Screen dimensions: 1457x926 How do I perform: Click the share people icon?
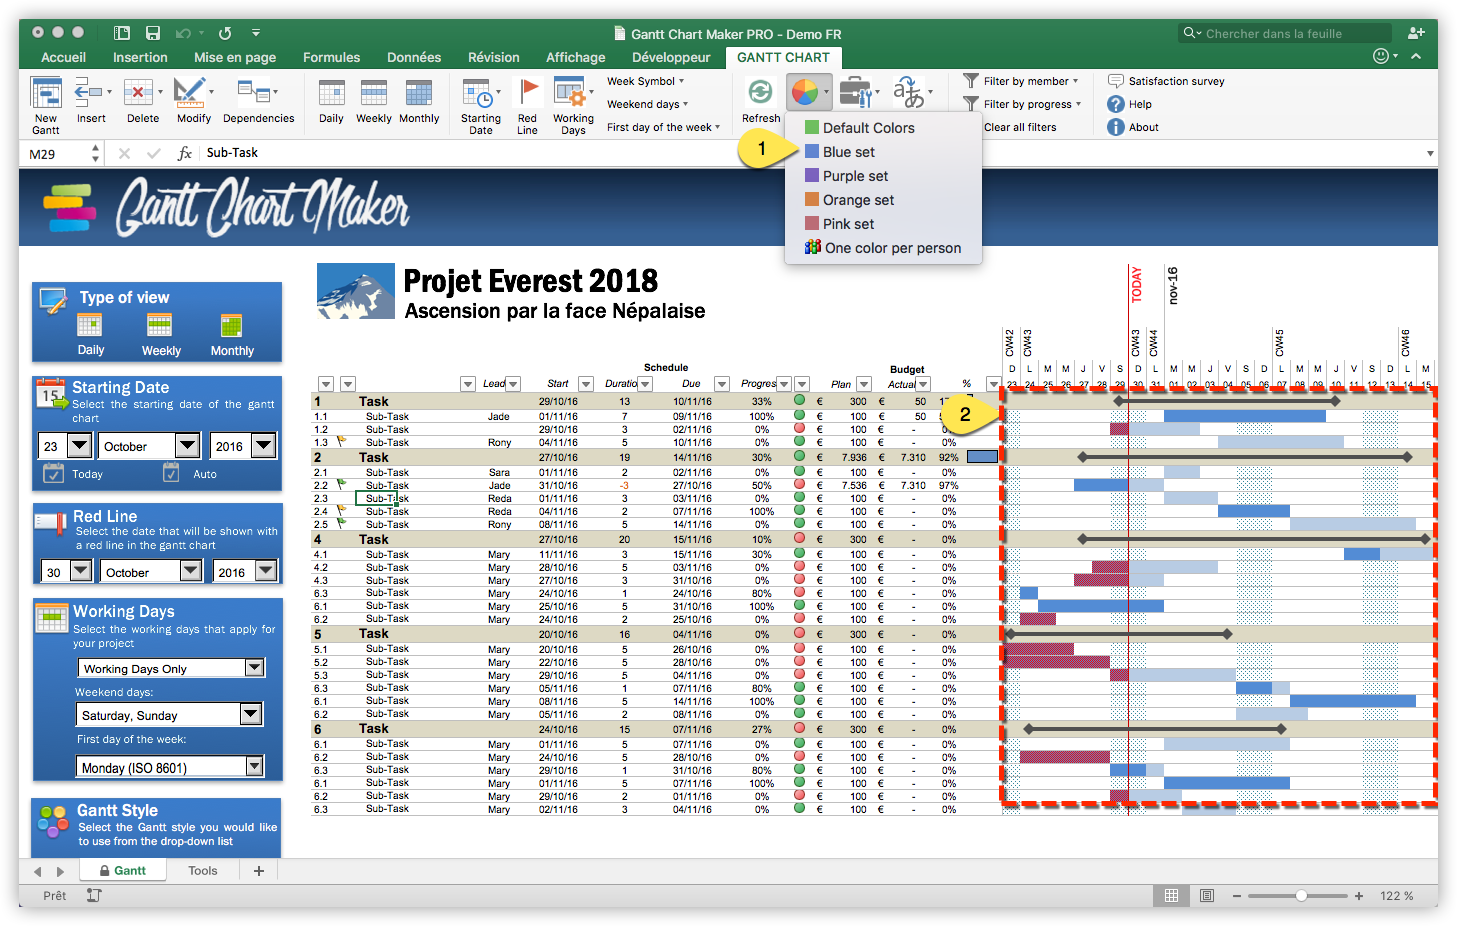pyautogui.click(x=1416, y=33)
